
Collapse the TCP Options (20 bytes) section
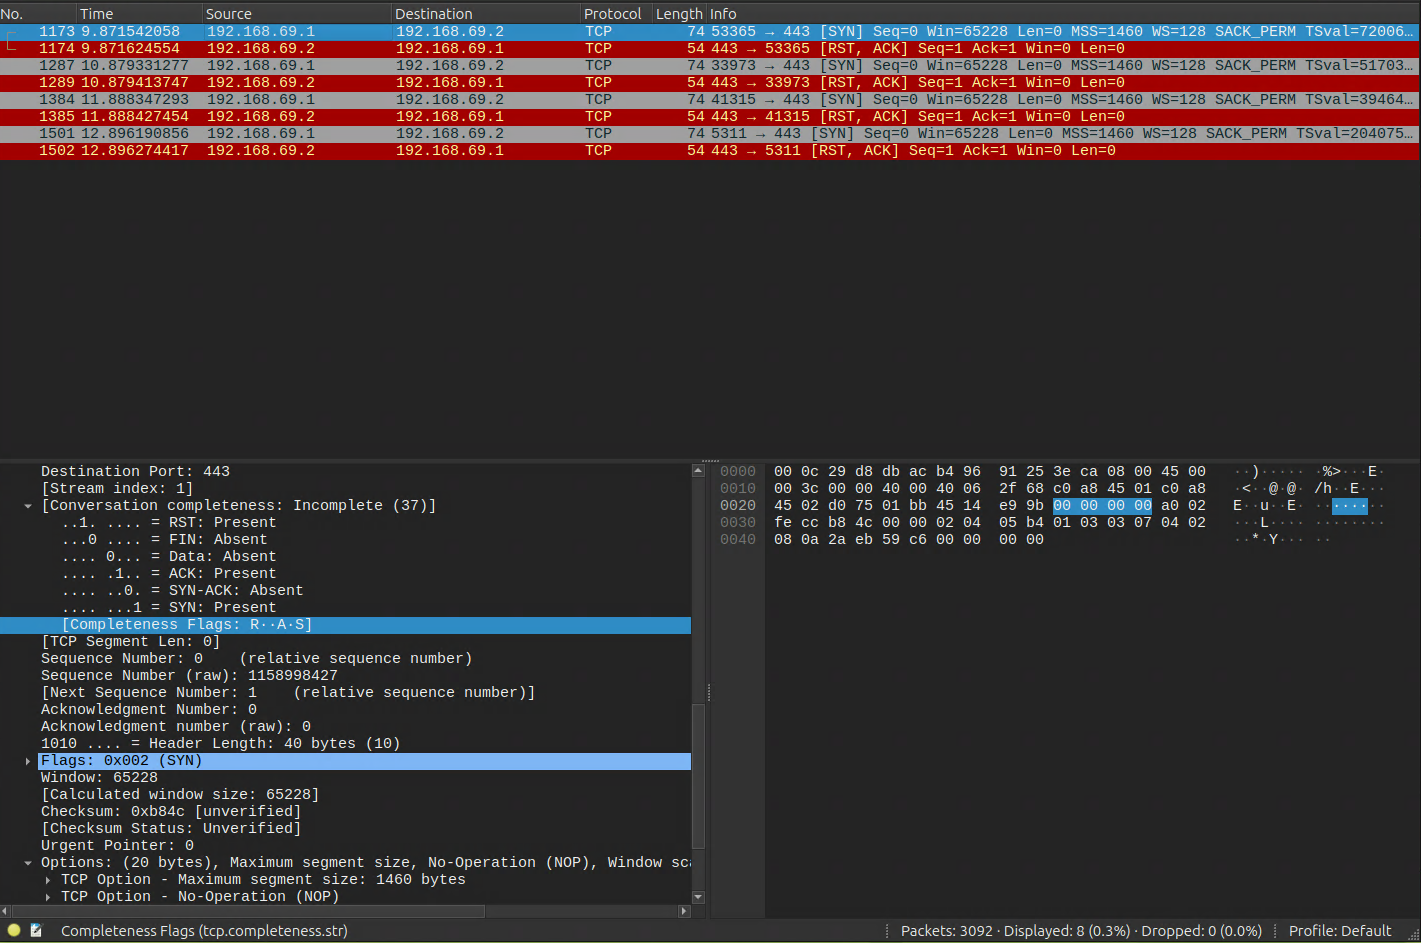(x=28, y=863)
